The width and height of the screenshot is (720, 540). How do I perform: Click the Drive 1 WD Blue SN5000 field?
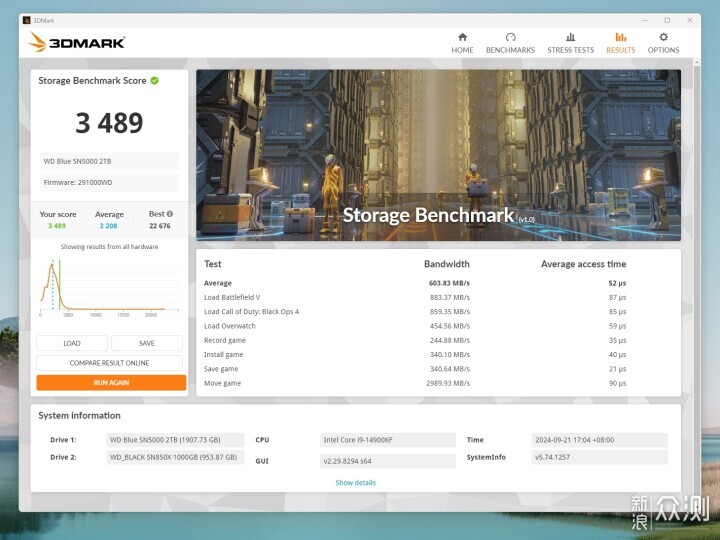point(175,440)
